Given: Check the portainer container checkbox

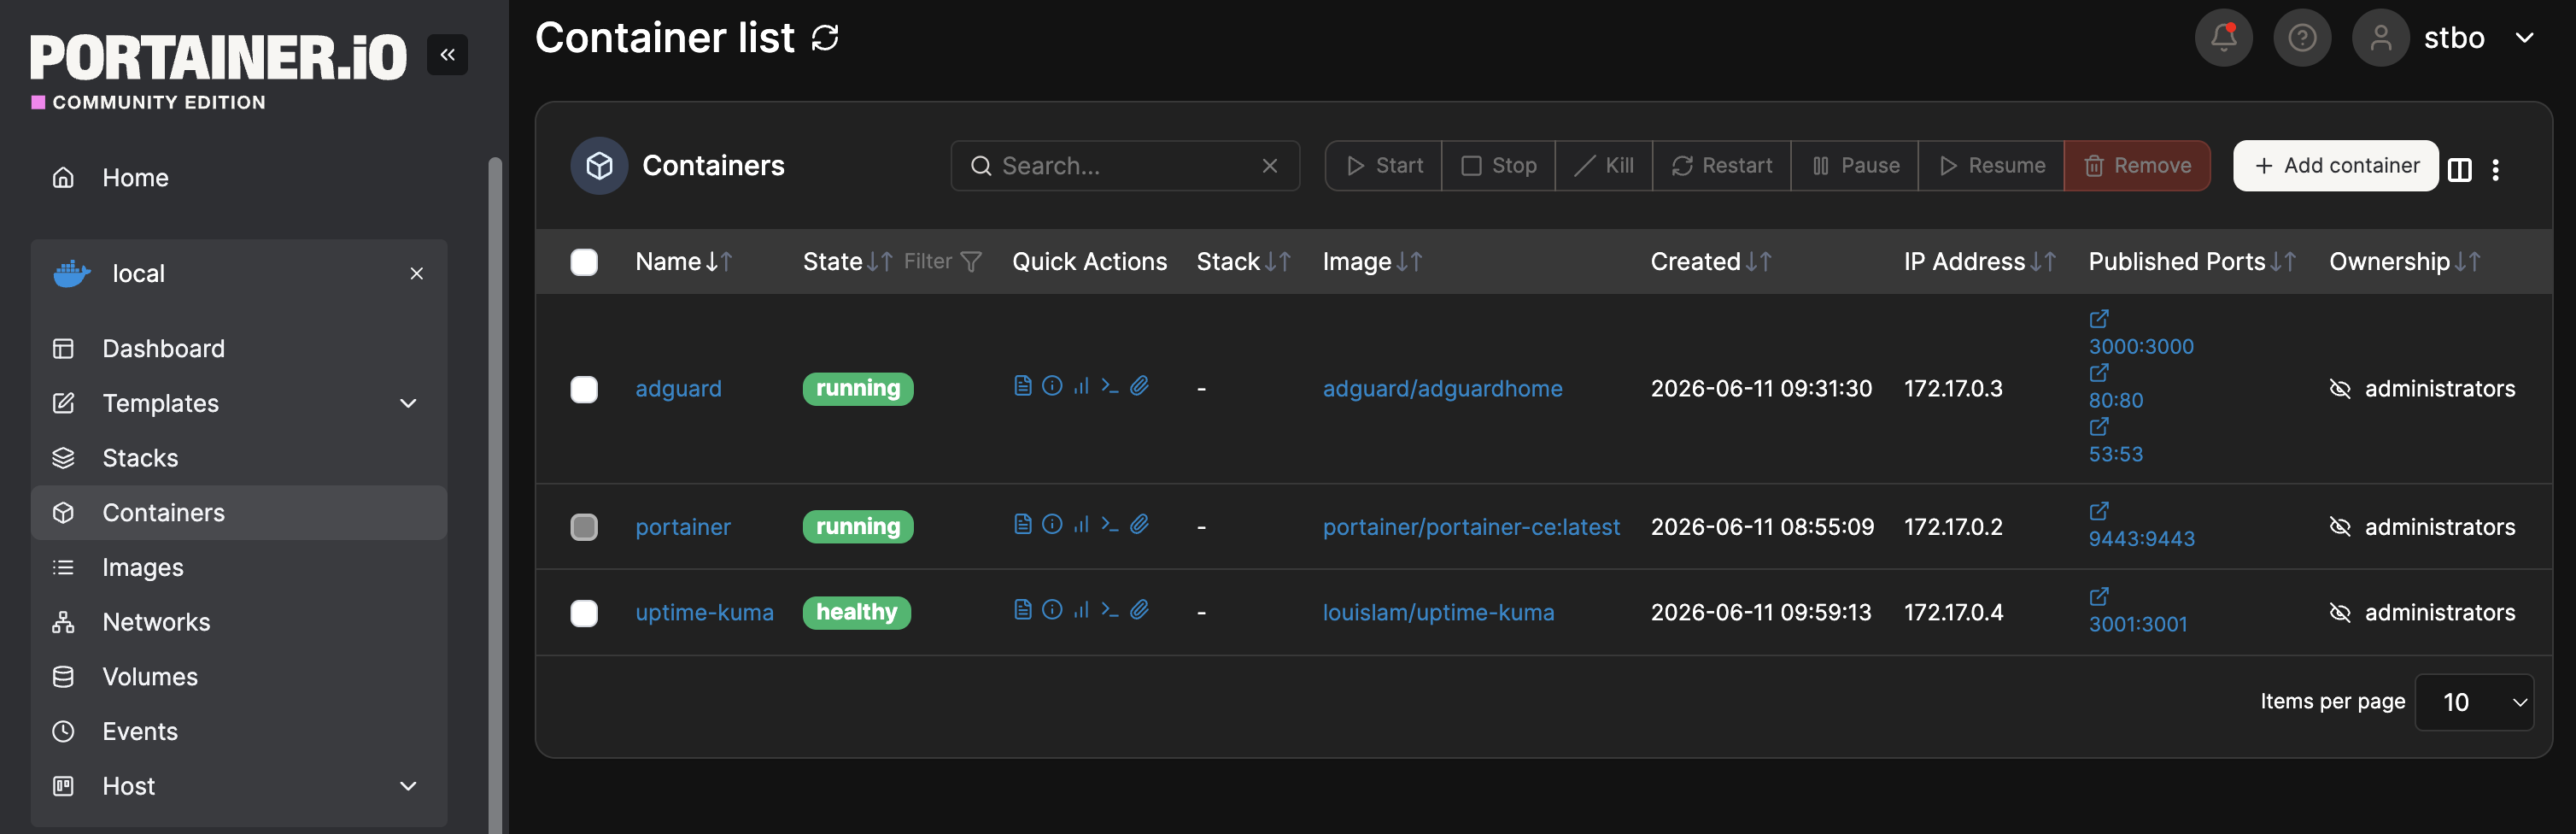Looking at the screenshot, I should [584, 527].
